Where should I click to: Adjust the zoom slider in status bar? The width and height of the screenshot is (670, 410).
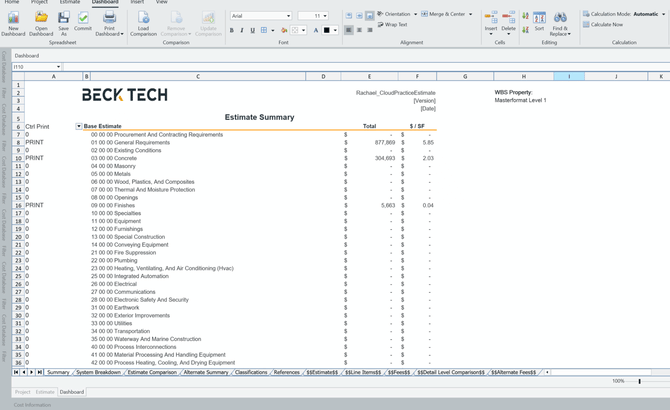[x=639, y=381]
